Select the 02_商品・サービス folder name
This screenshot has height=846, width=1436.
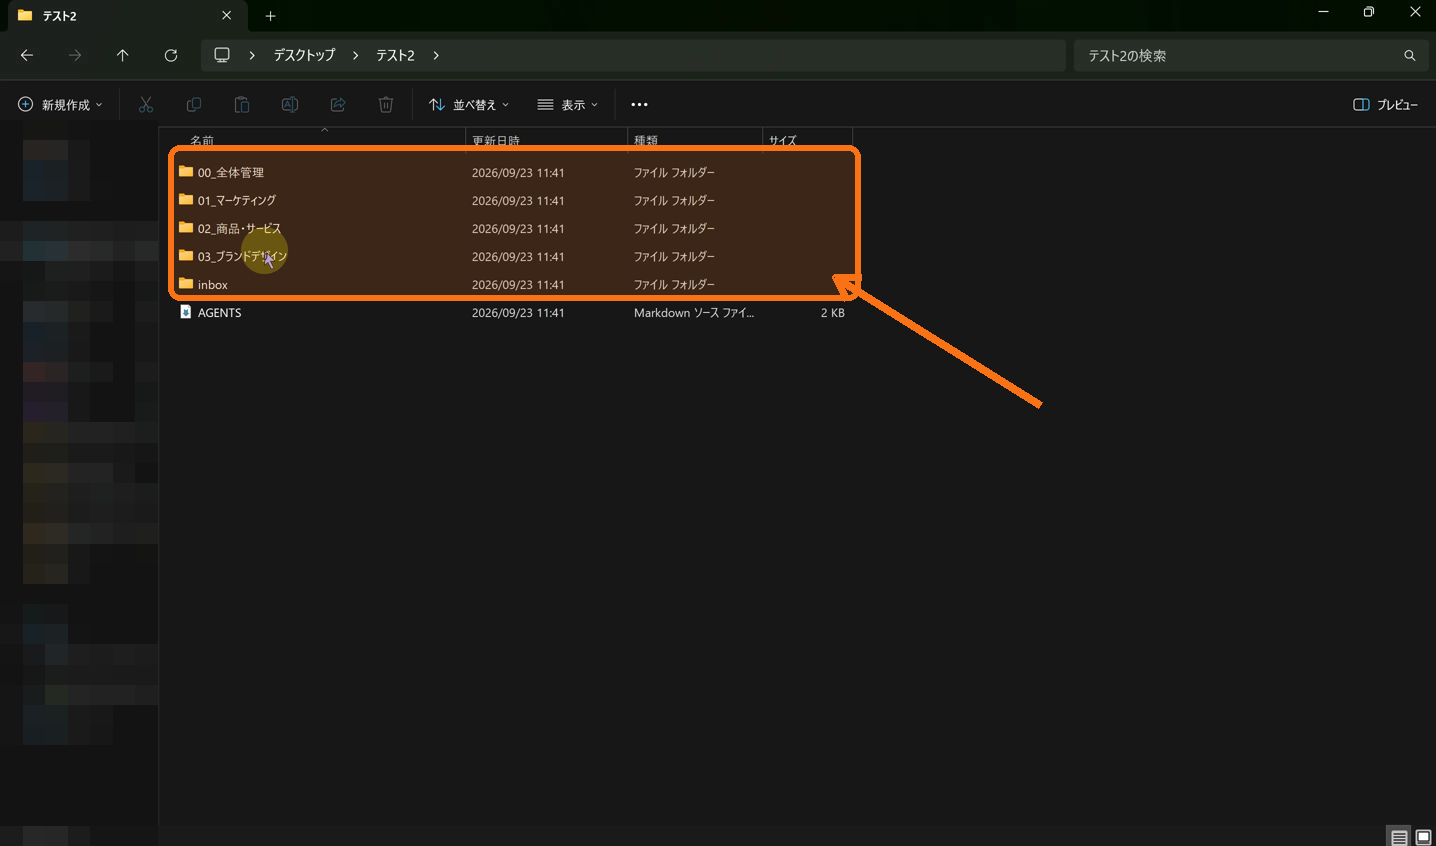(239, 228)
